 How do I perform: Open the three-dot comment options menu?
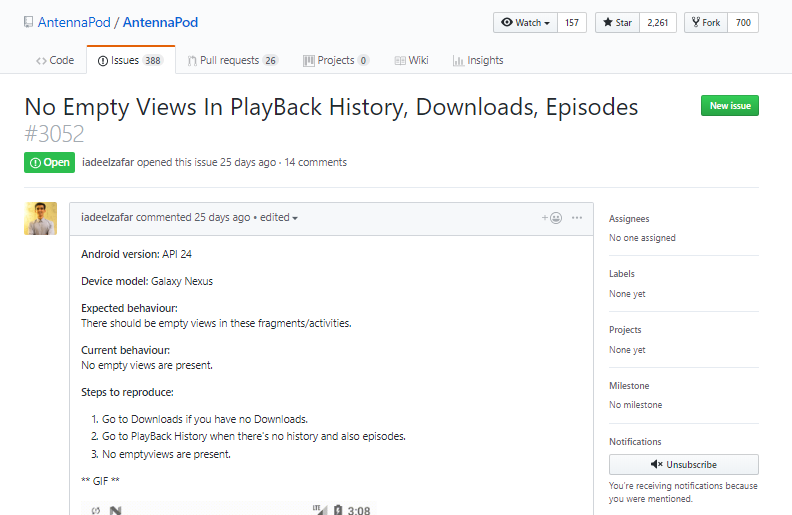point(577,217)
